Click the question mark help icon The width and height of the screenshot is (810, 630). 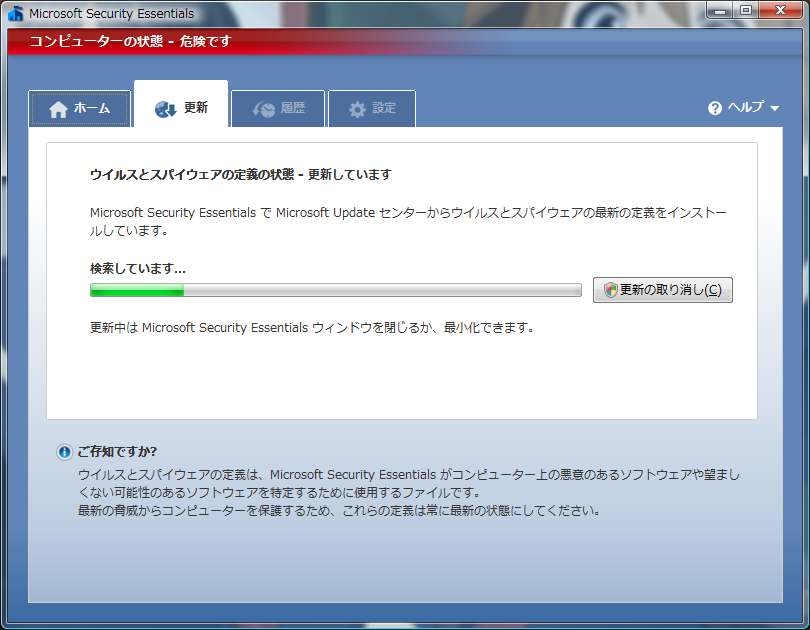pos(715,108)
